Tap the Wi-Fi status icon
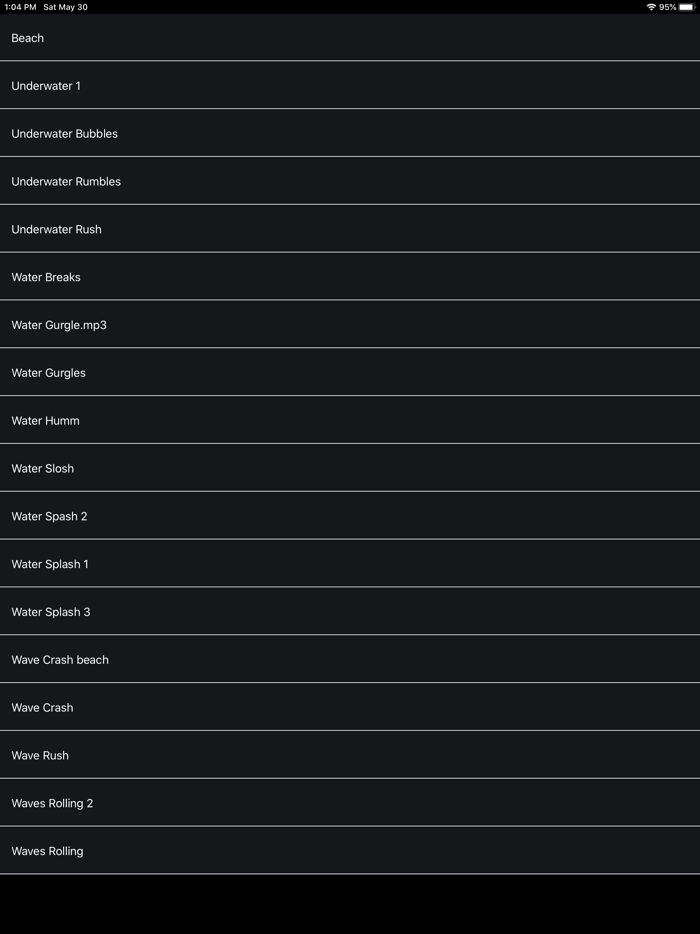The width and height of the screenshot is (700, 934). point(651,7)
